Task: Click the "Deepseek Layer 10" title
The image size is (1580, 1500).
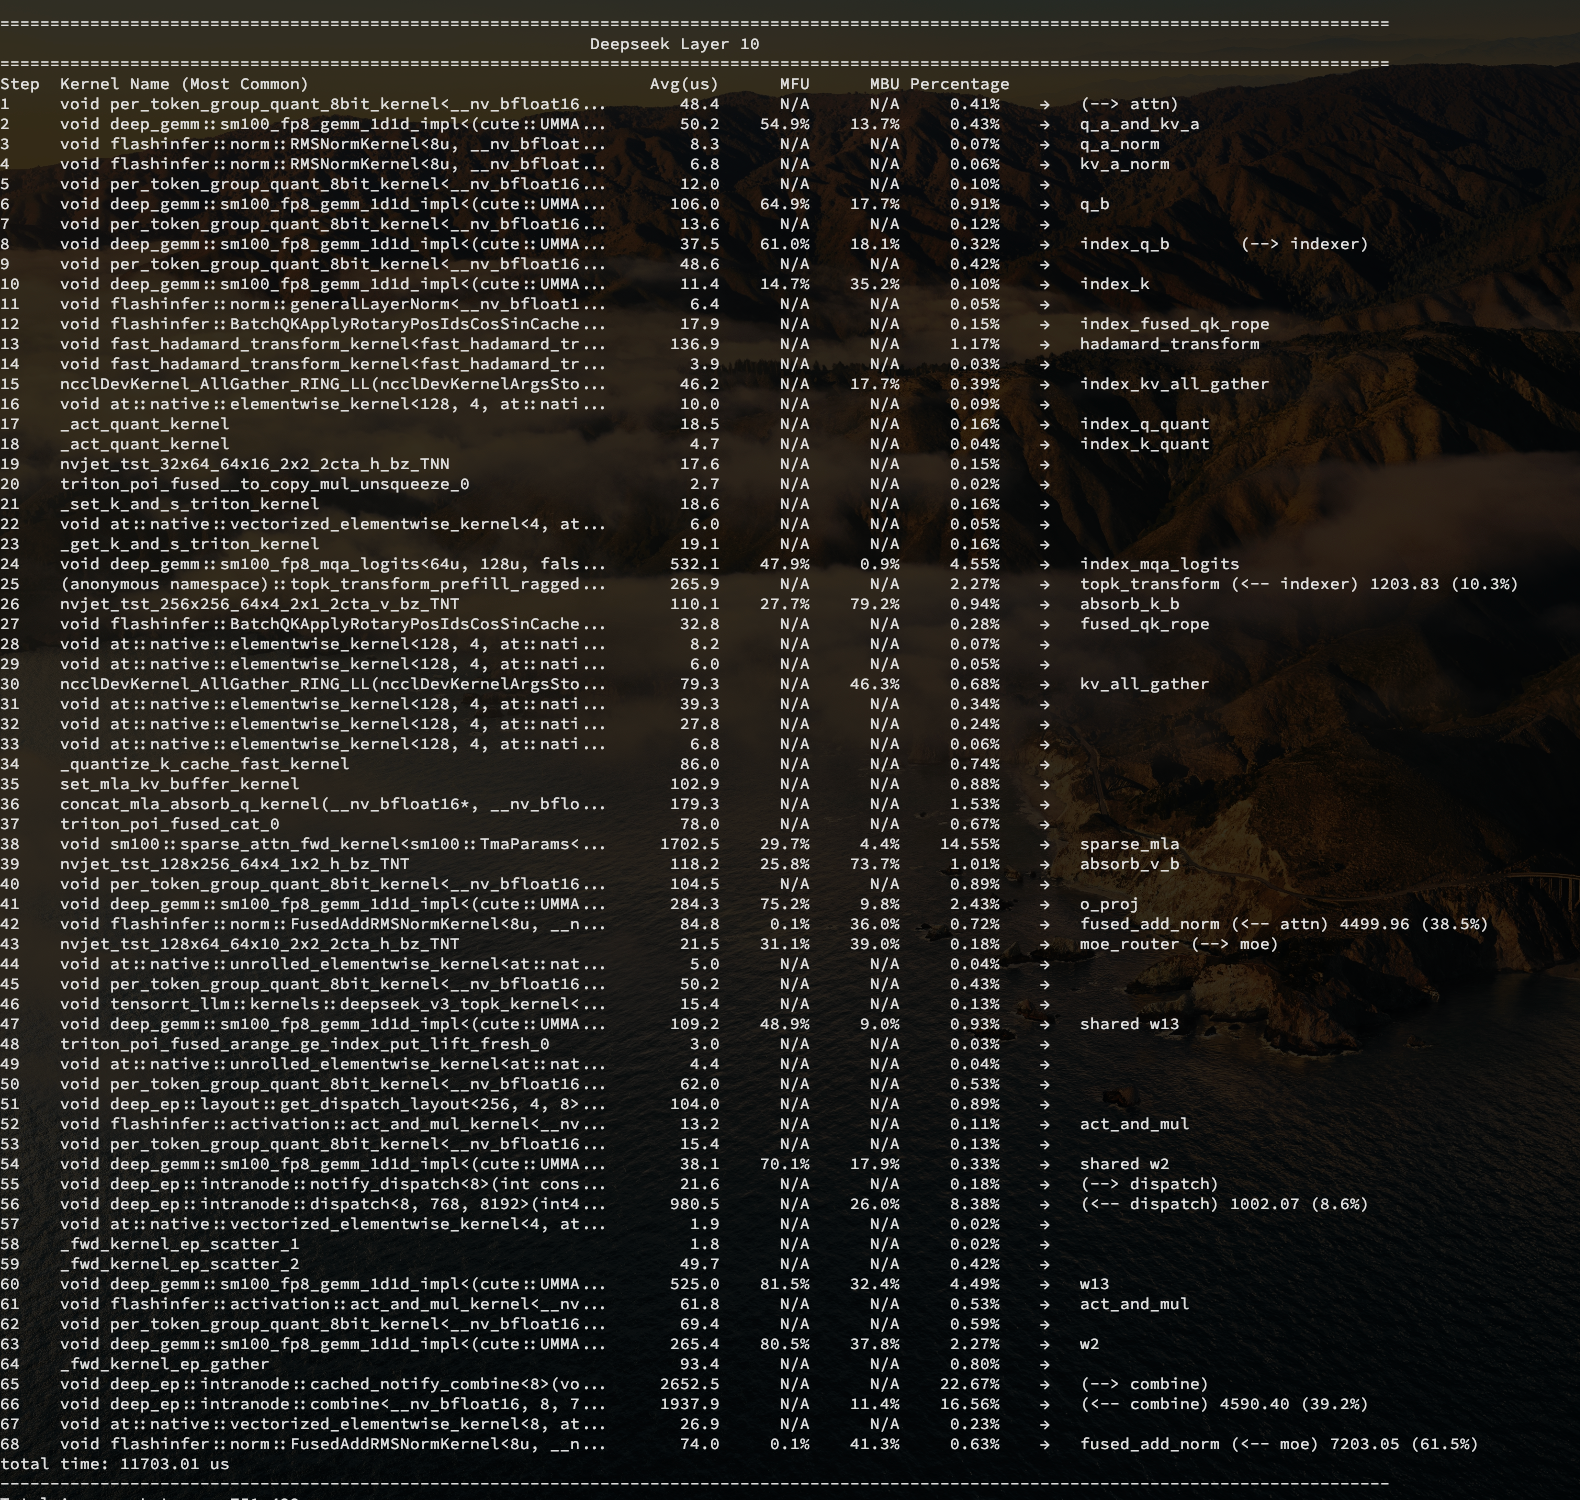Action: coord(674,44)
